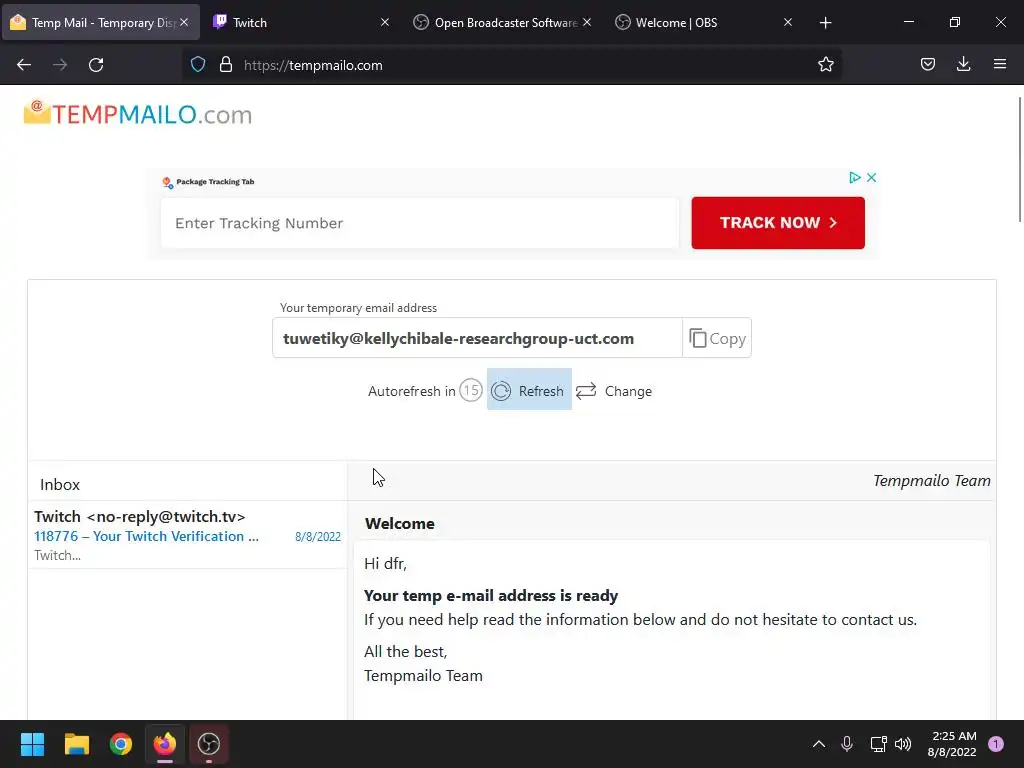Click the Welcome message heading
Image resolution: width=1024 pixels, height=768 pixels.
click(x=400, y=524)
